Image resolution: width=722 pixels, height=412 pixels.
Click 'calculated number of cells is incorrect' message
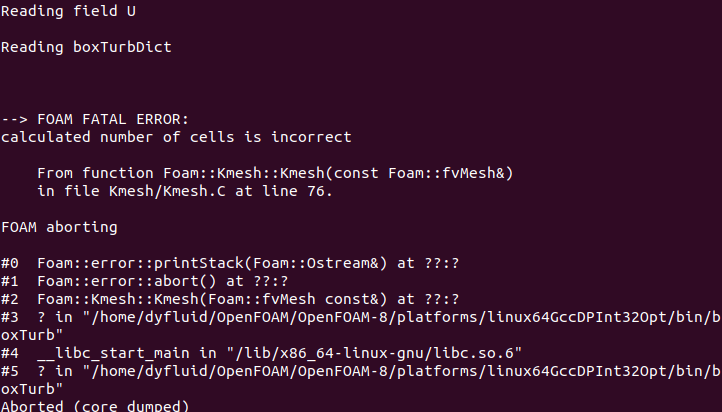pyautogui.click(x=176, y=137)
